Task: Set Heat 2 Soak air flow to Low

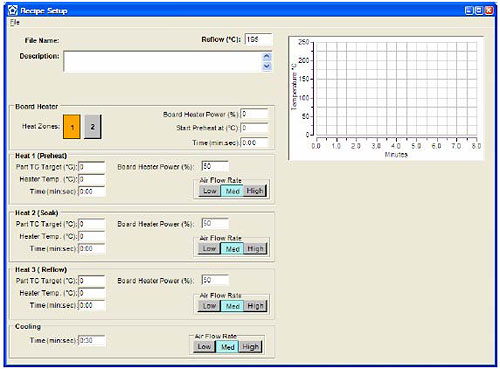Action: tap(209, 249)
